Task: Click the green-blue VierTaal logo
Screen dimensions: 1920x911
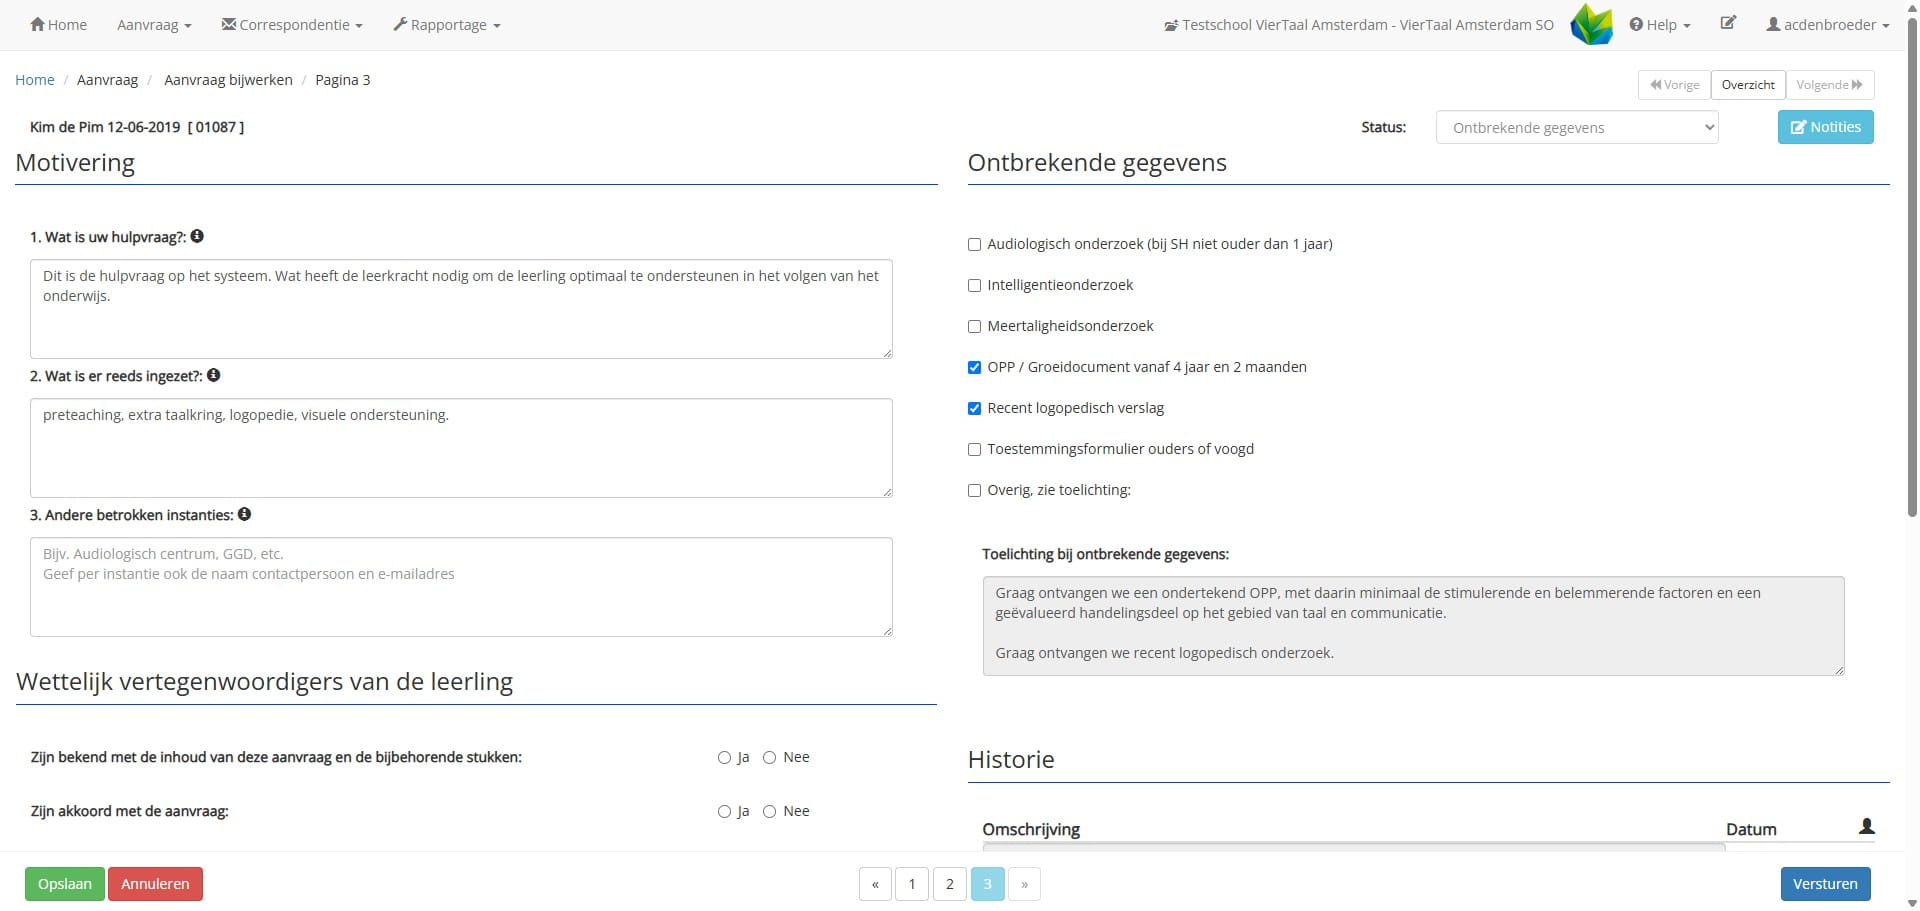Action: click(1591, 24)
